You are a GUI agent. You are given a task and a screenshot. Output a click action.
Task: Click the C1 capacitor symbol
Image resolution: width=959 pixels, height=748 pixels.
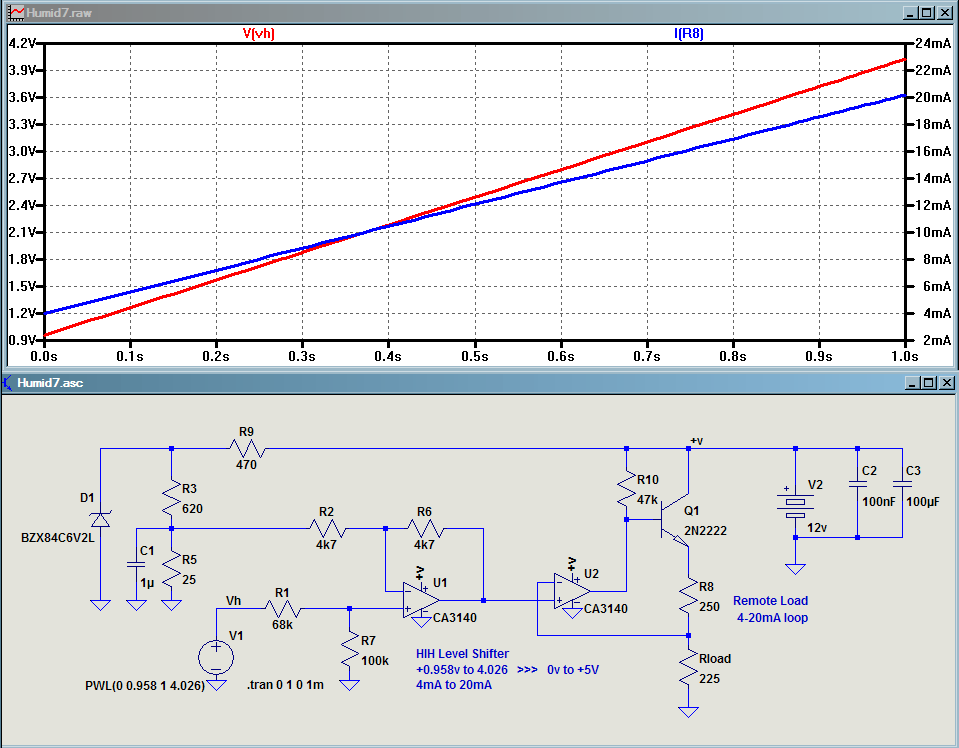[136, 563]
